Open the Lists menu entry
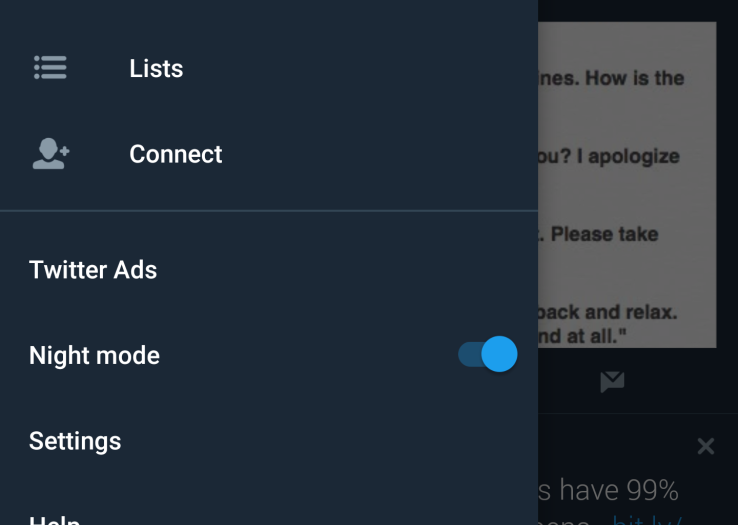 [269, 68]
